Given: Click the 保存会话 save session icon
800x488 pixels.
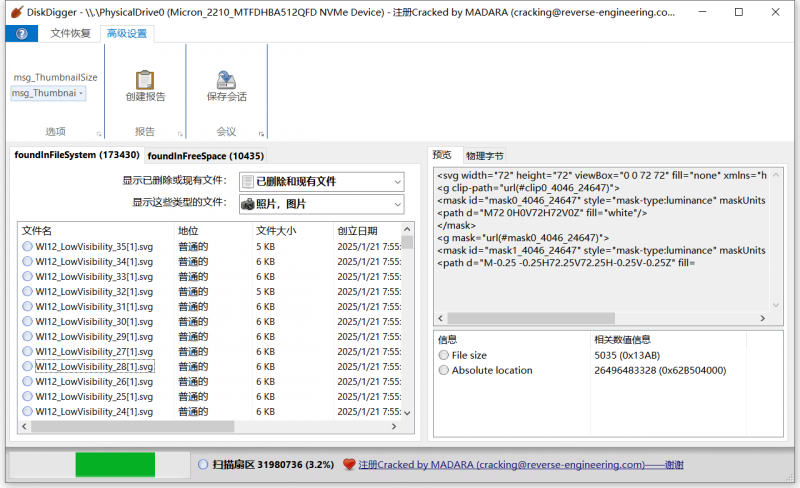Looking at the screenshot, I should (226, 80).
